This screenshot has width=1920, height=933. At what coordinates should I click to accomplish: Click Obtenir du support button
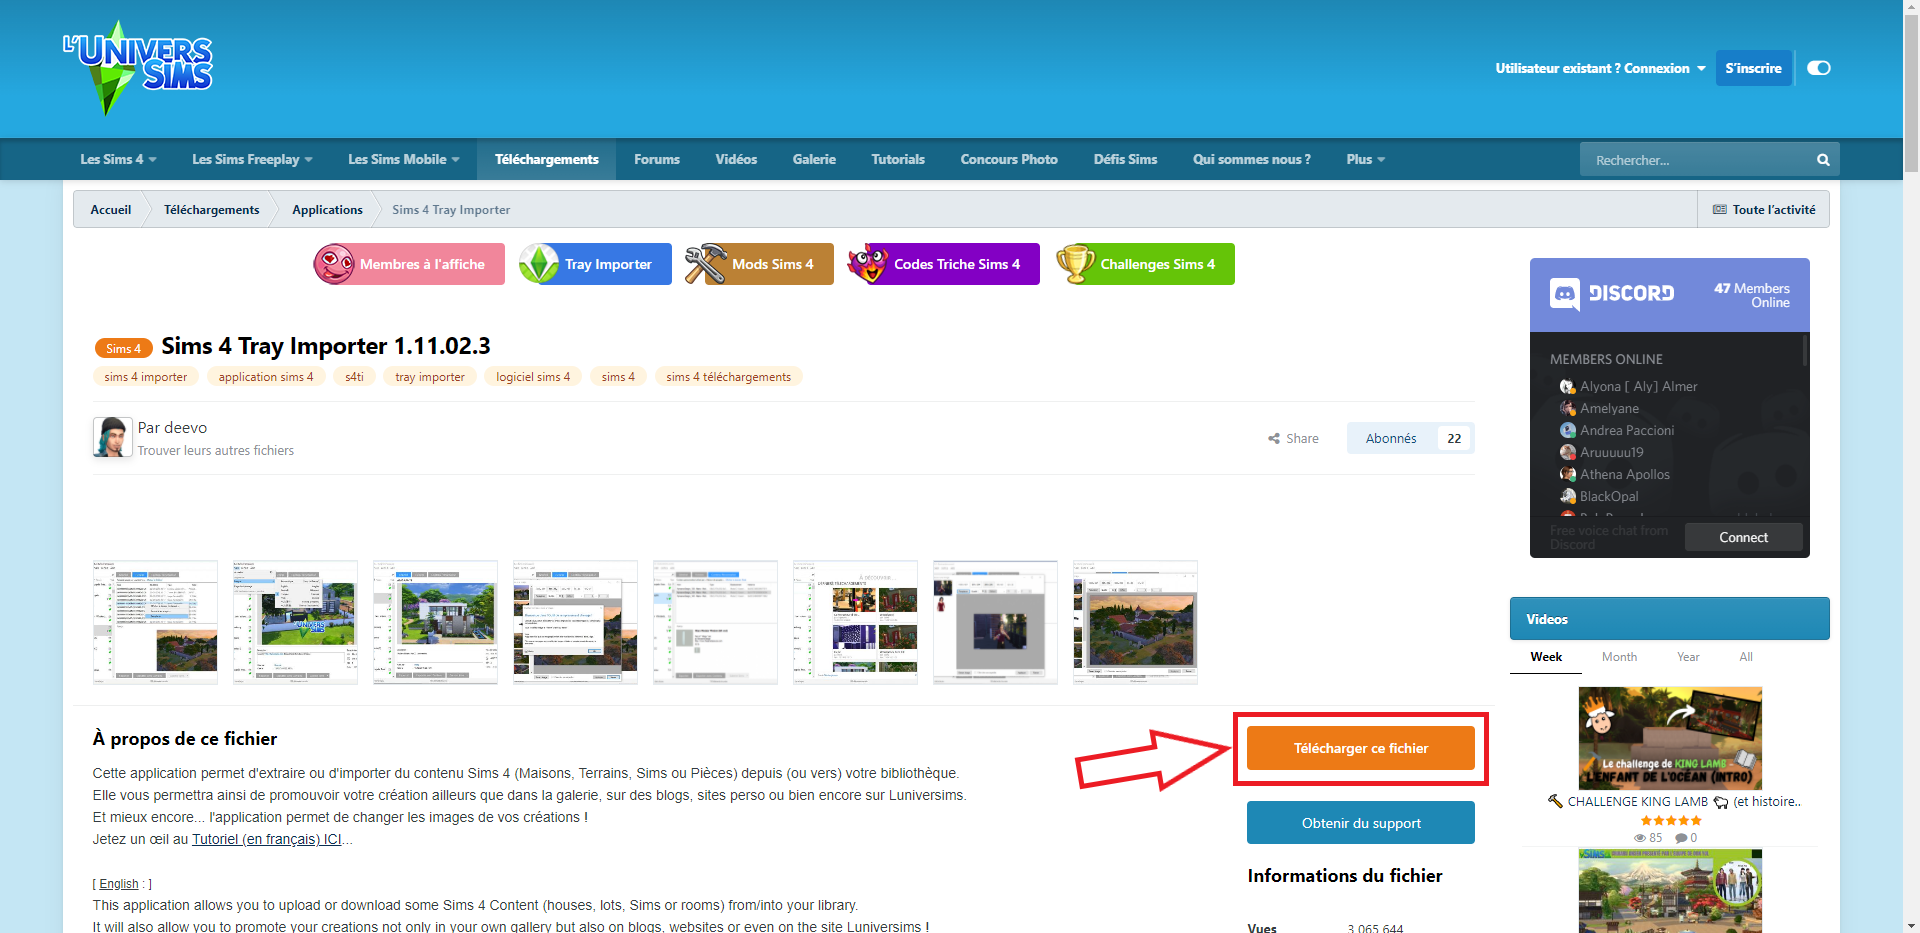pos(1360,823)
